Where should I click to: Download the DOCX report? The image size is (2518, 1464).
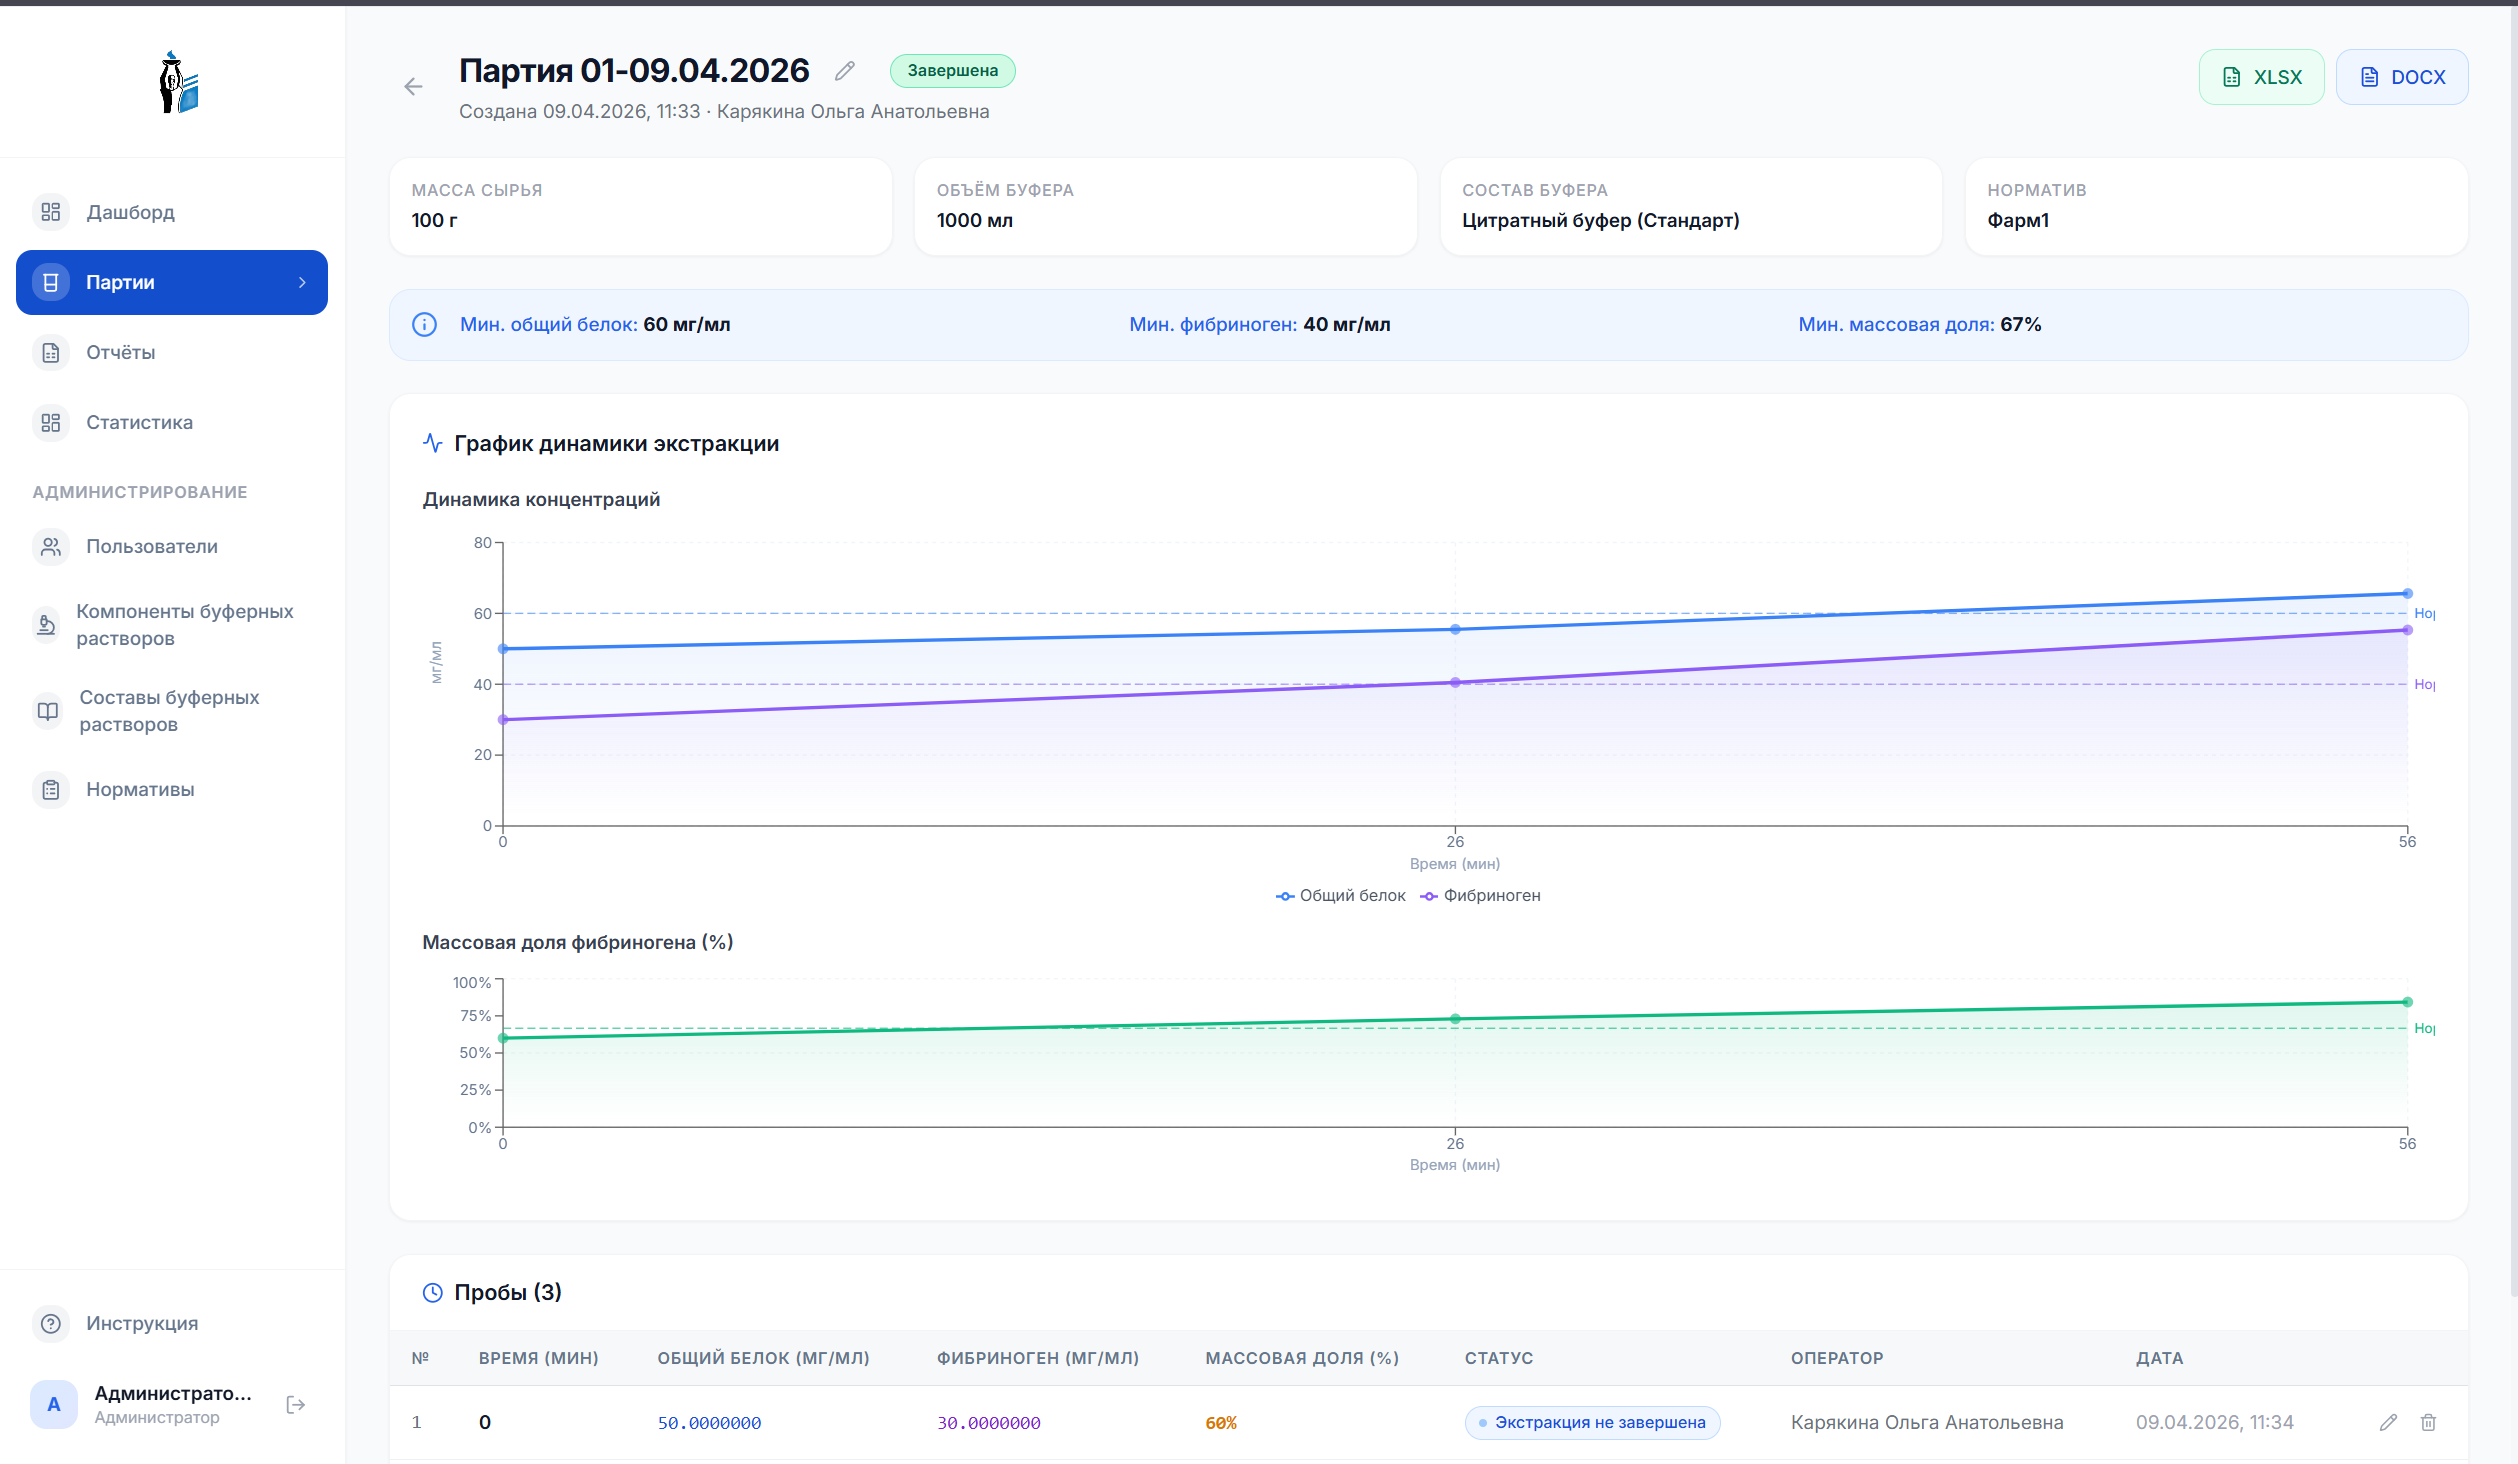click(2402, 76)
